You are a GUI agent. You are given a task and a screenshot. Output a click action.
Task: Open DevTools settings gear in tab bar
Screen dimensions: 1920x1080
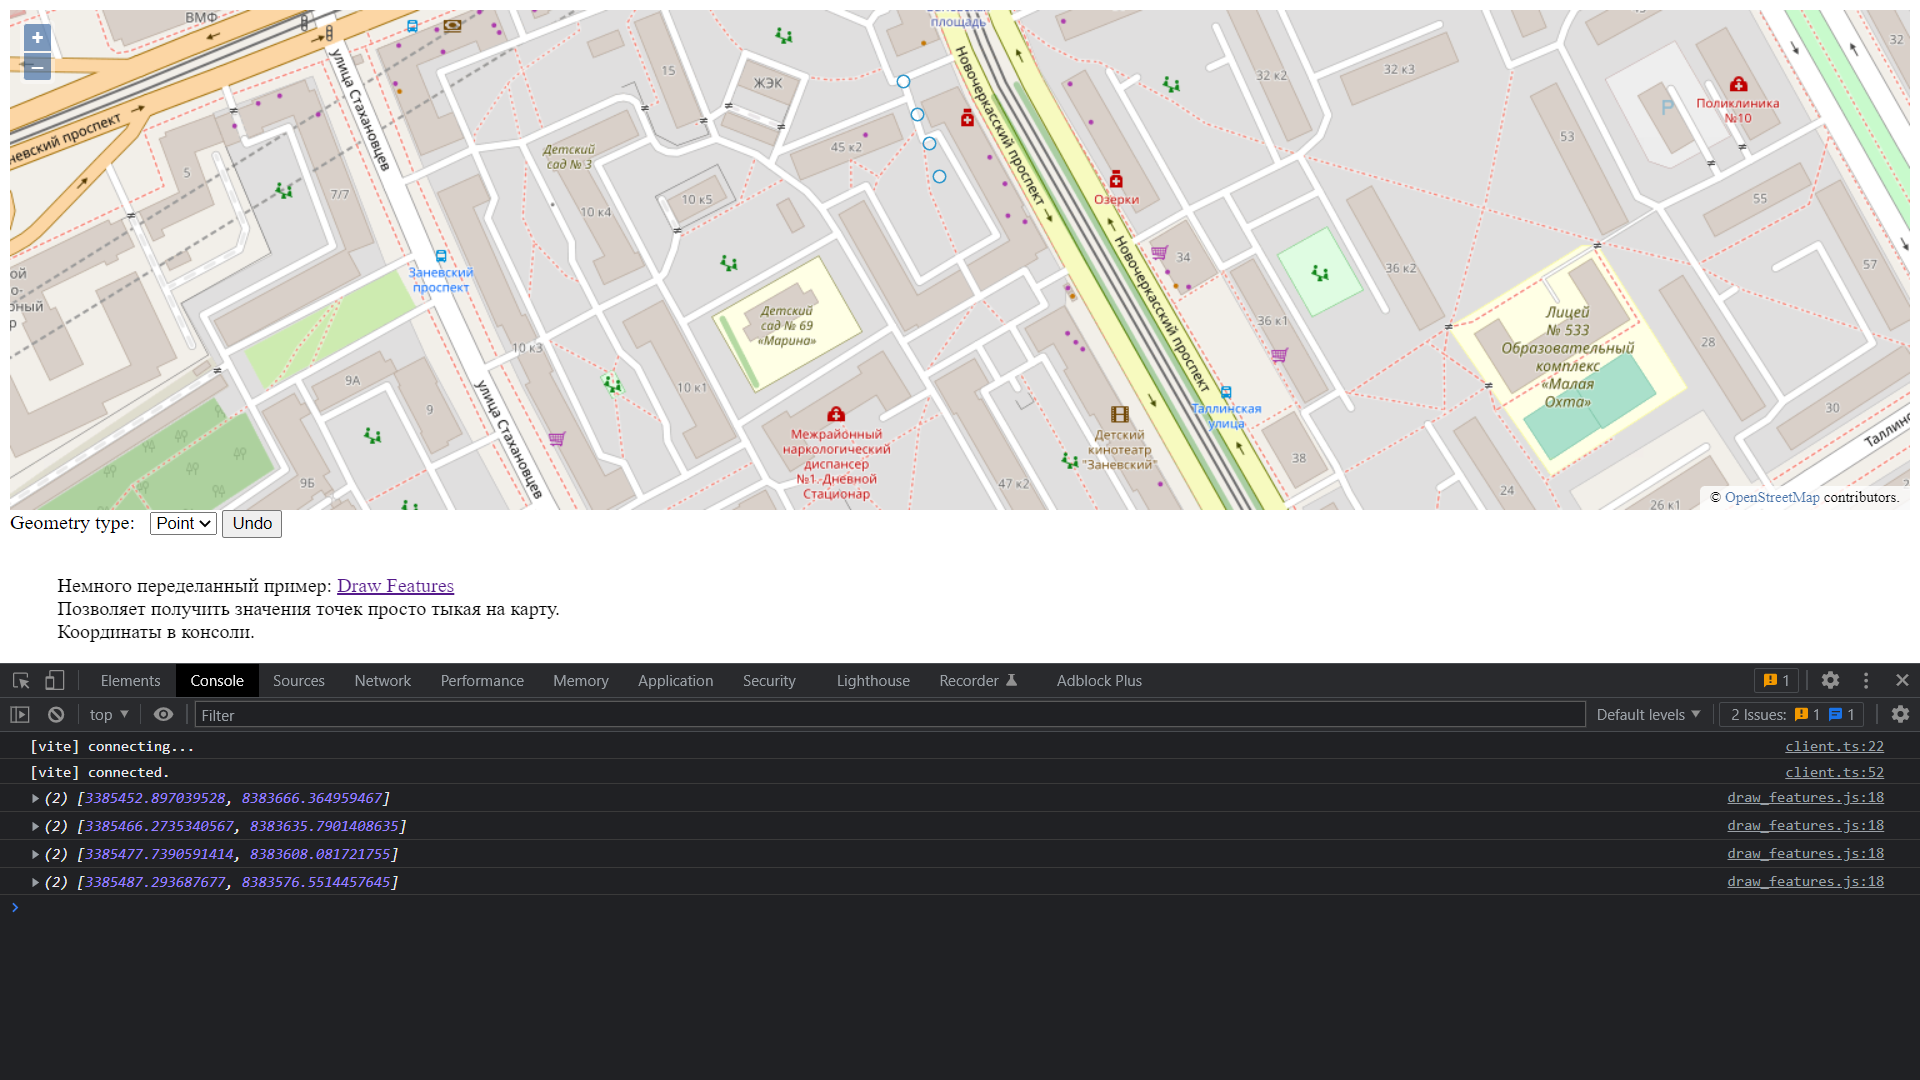(1830, 680)
